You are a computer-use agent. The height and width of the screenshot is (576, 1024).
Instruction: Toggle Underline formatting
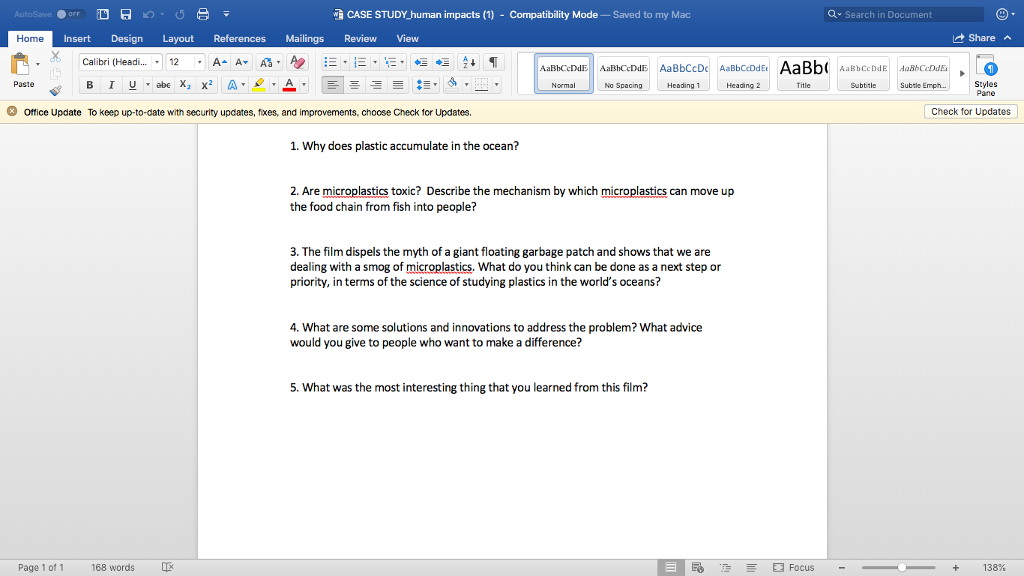click(x=133, y=85)
